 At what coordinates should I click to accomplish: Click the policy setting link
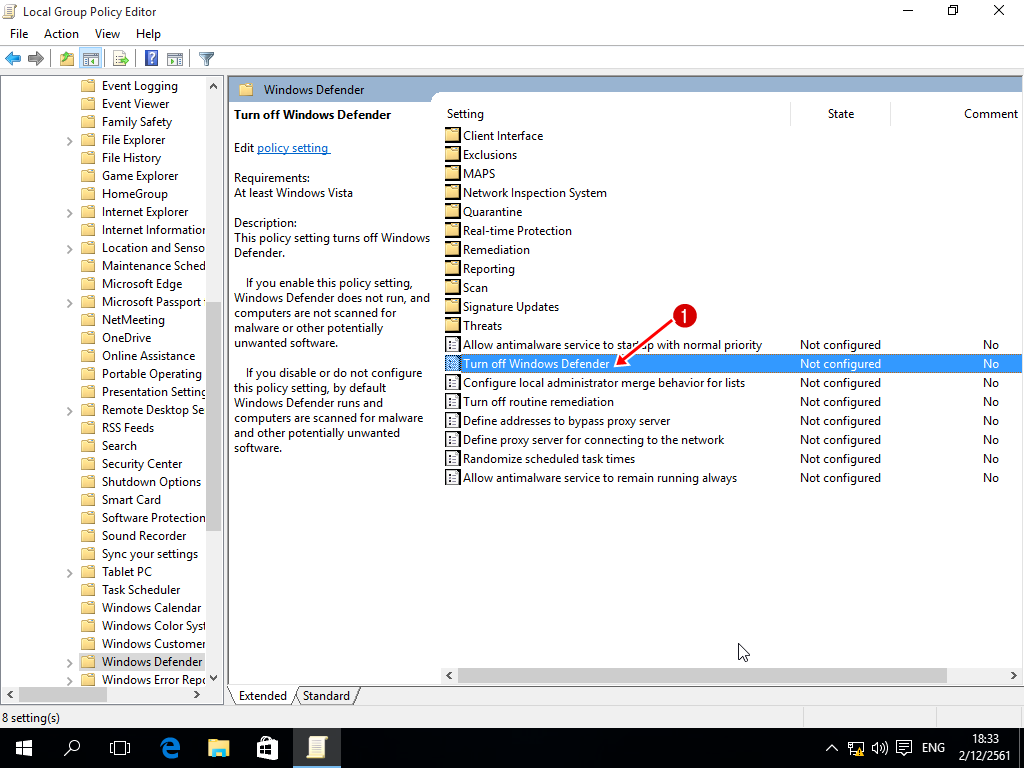coord(292,148)
